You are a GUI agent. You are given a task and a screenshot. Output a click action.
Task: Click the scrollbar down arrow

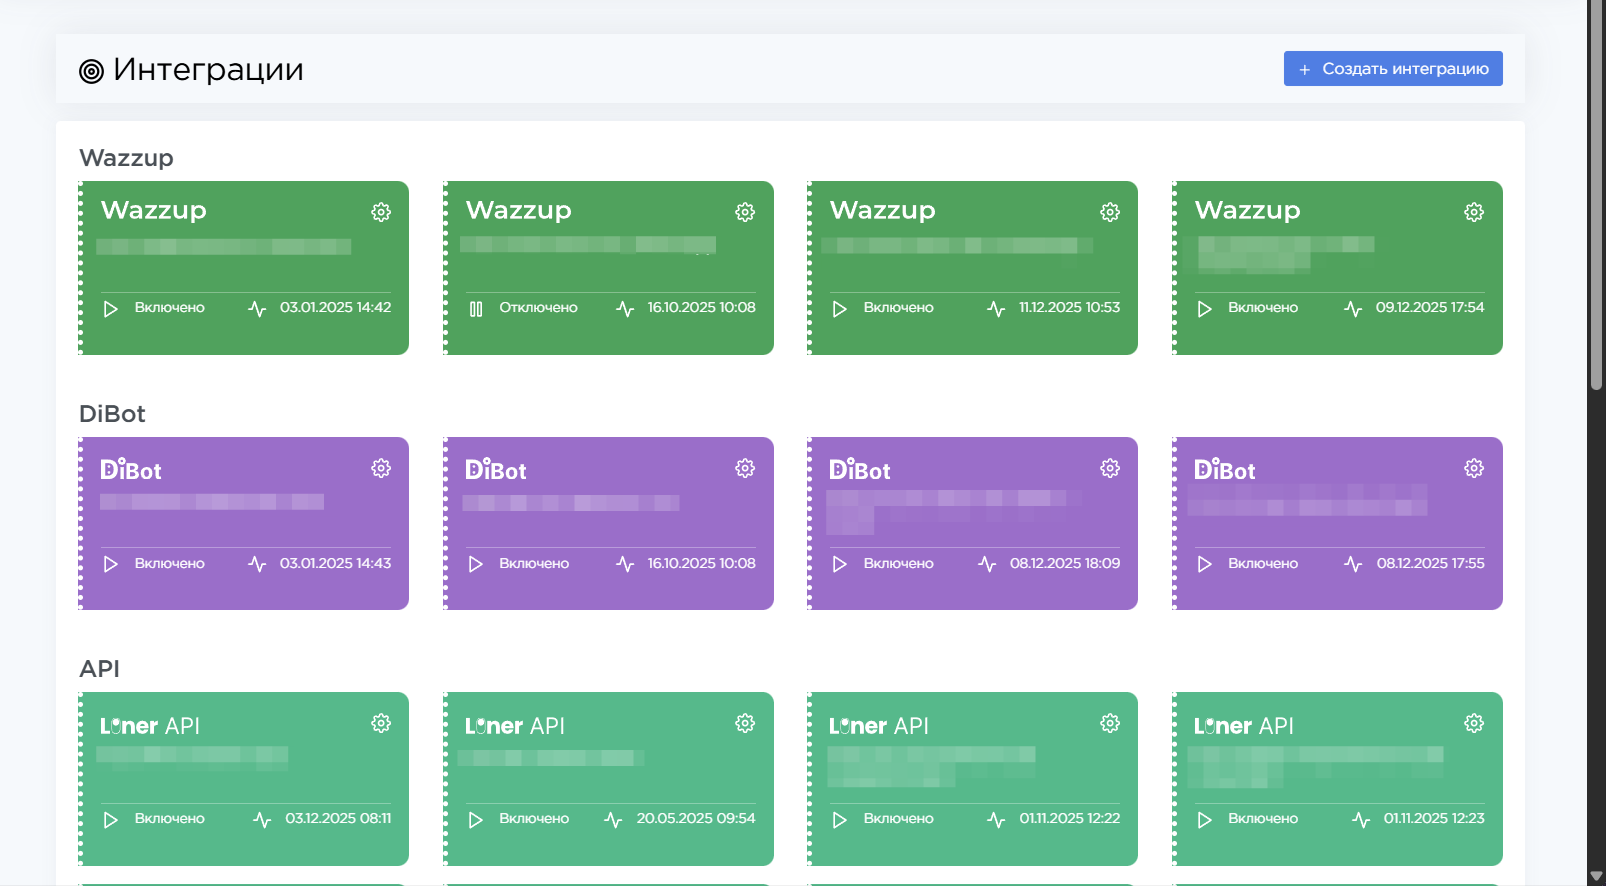[1596, 876]
